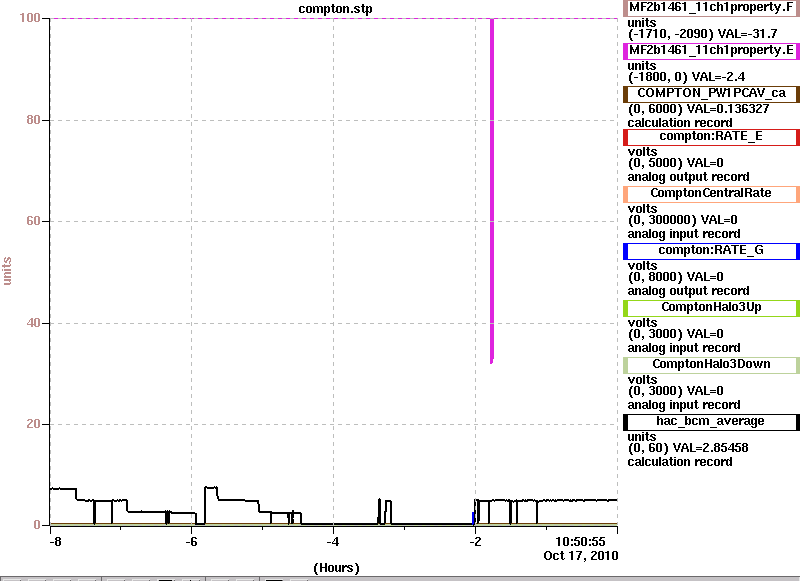The image size is (800, 581).
Task: Click the y-axis tick value 80
Action: point(33,120)
